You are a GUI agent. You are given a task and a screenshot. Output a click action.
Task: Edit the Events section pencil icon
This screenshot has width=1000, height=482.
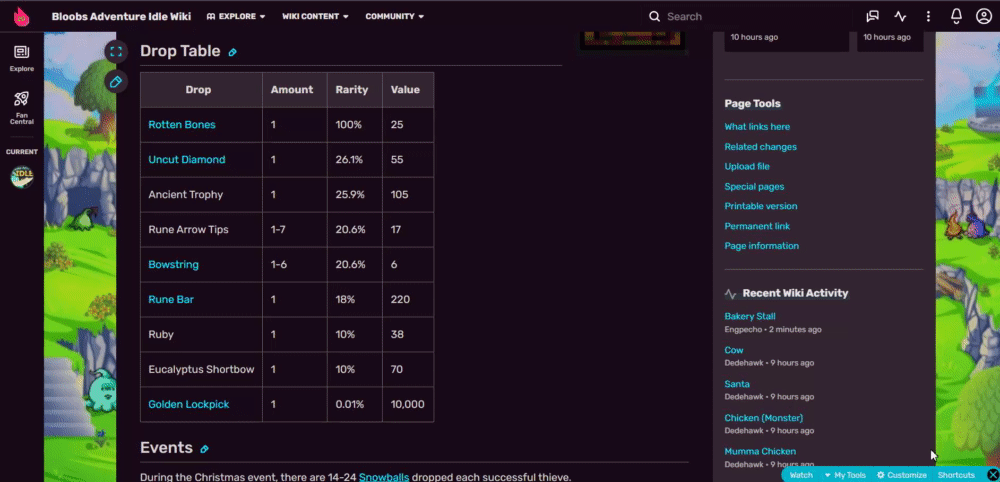click(204, 449)
